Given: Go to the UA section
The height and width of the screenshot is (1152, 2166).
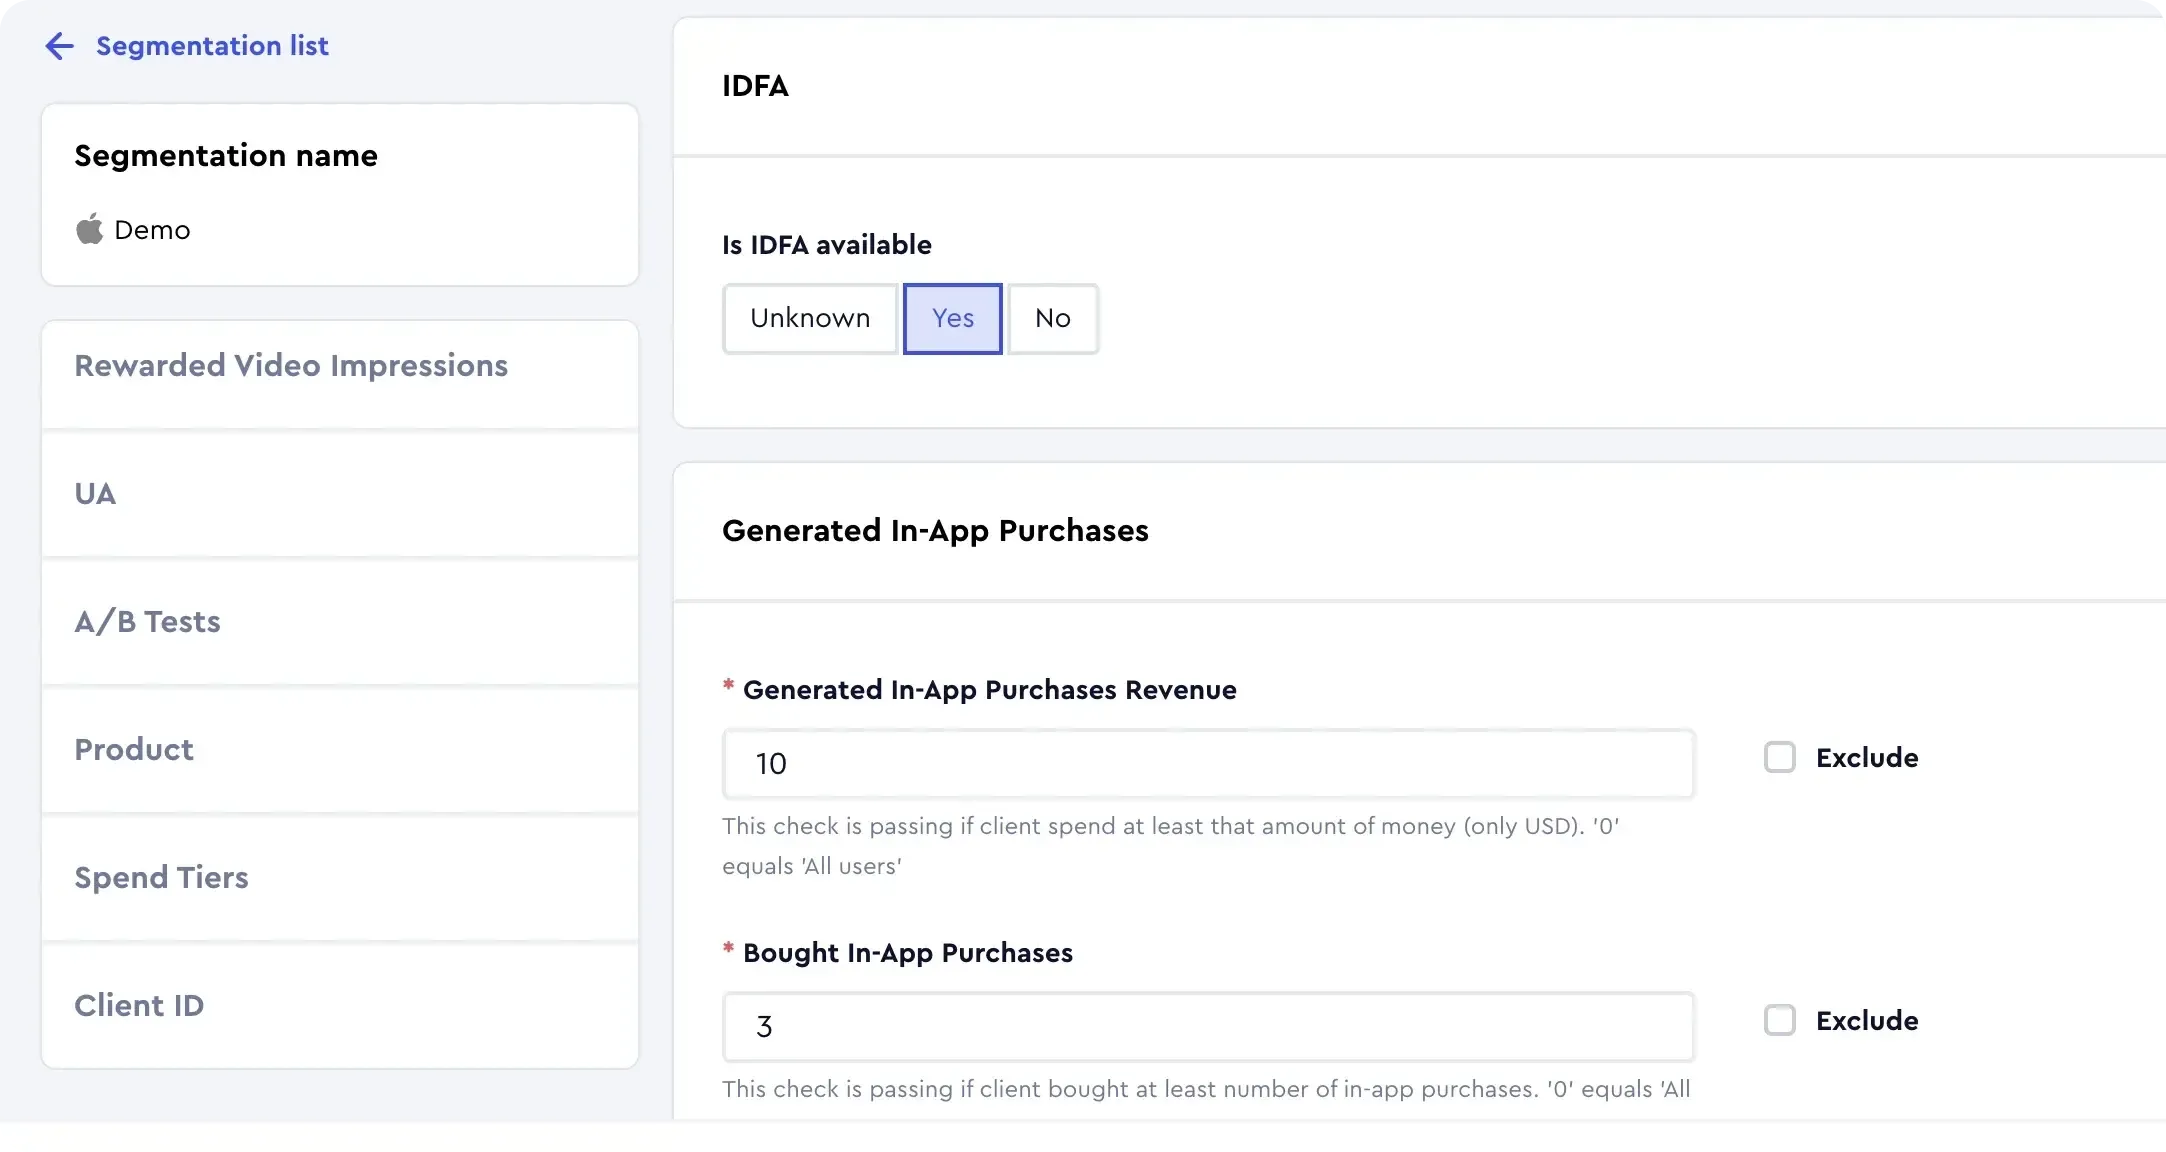Looking at the screenshot, I should tap(95, 494).
